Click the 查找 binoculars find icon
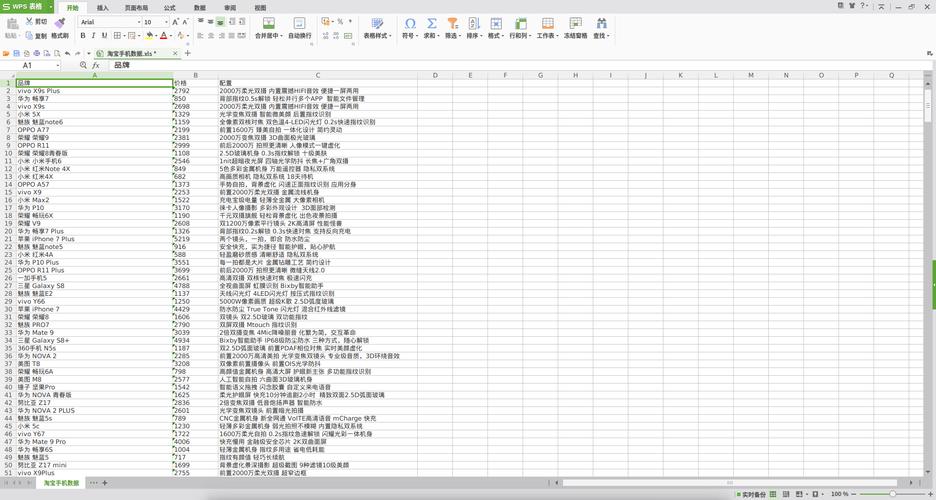Viewport: 936px width, 500px height. point(601,23)
